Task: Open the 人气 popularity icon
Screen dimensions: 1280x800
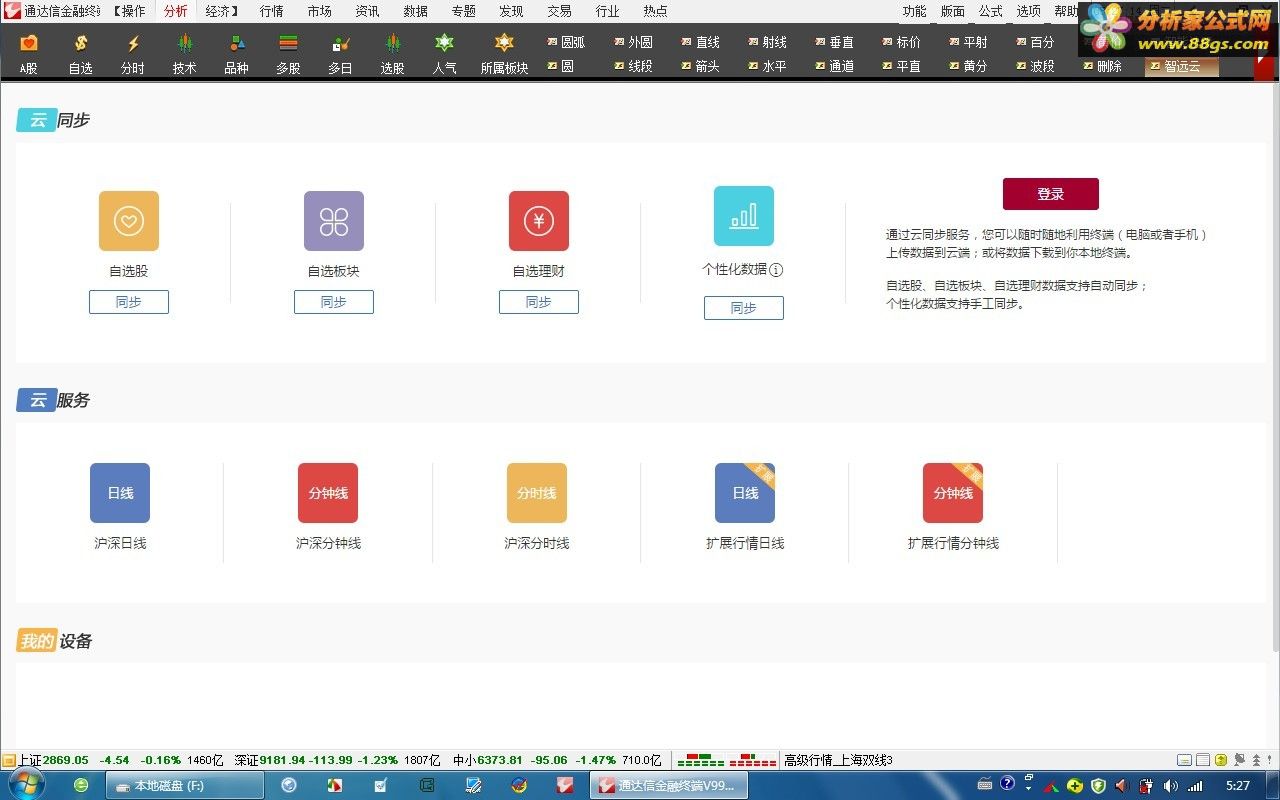Action: coord(445,54)
